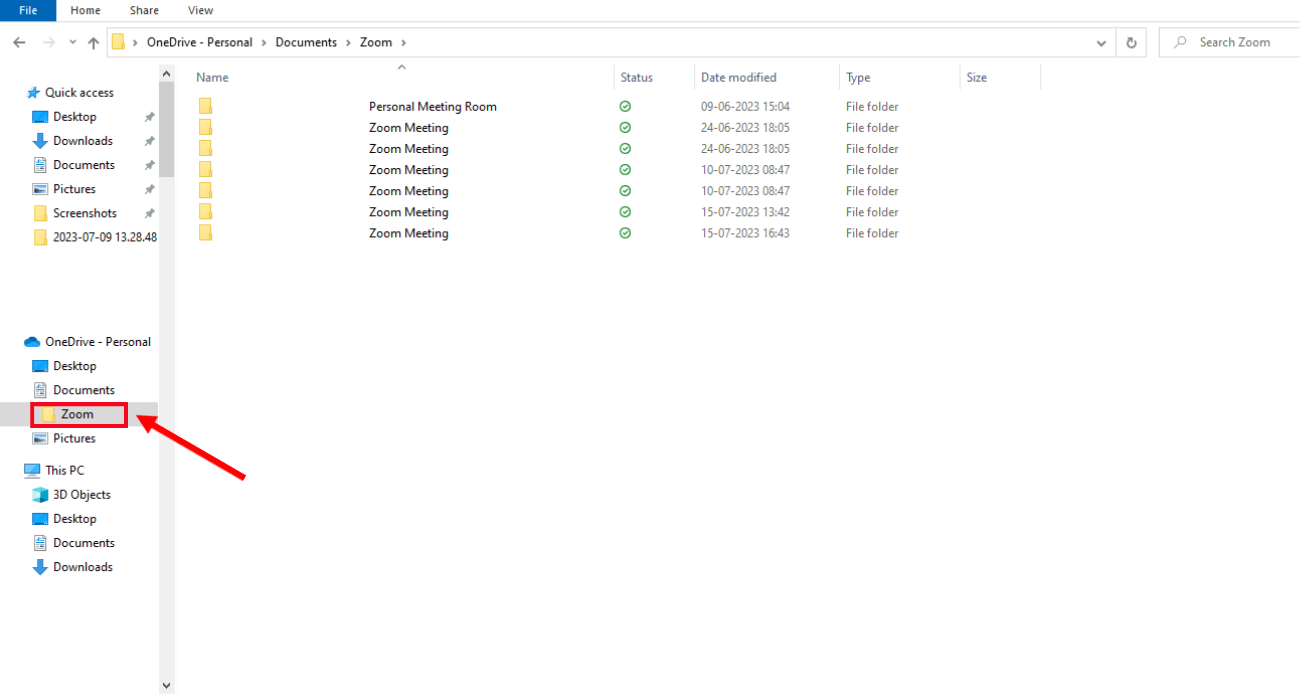Expand chevron after OneDrive - Personal in breadcrumb

(x=264, y=43)
